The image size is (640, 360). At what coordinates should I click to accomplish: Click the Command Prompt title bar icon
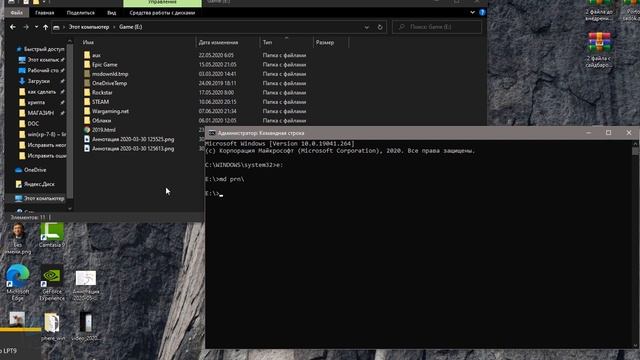[212, 133]
